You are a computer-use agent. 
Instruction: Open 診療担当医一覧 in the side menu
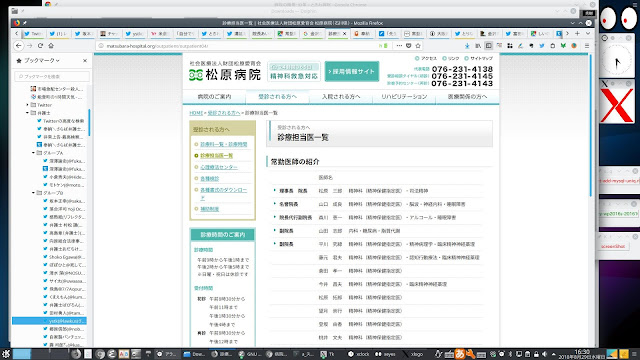coord(217,156)
